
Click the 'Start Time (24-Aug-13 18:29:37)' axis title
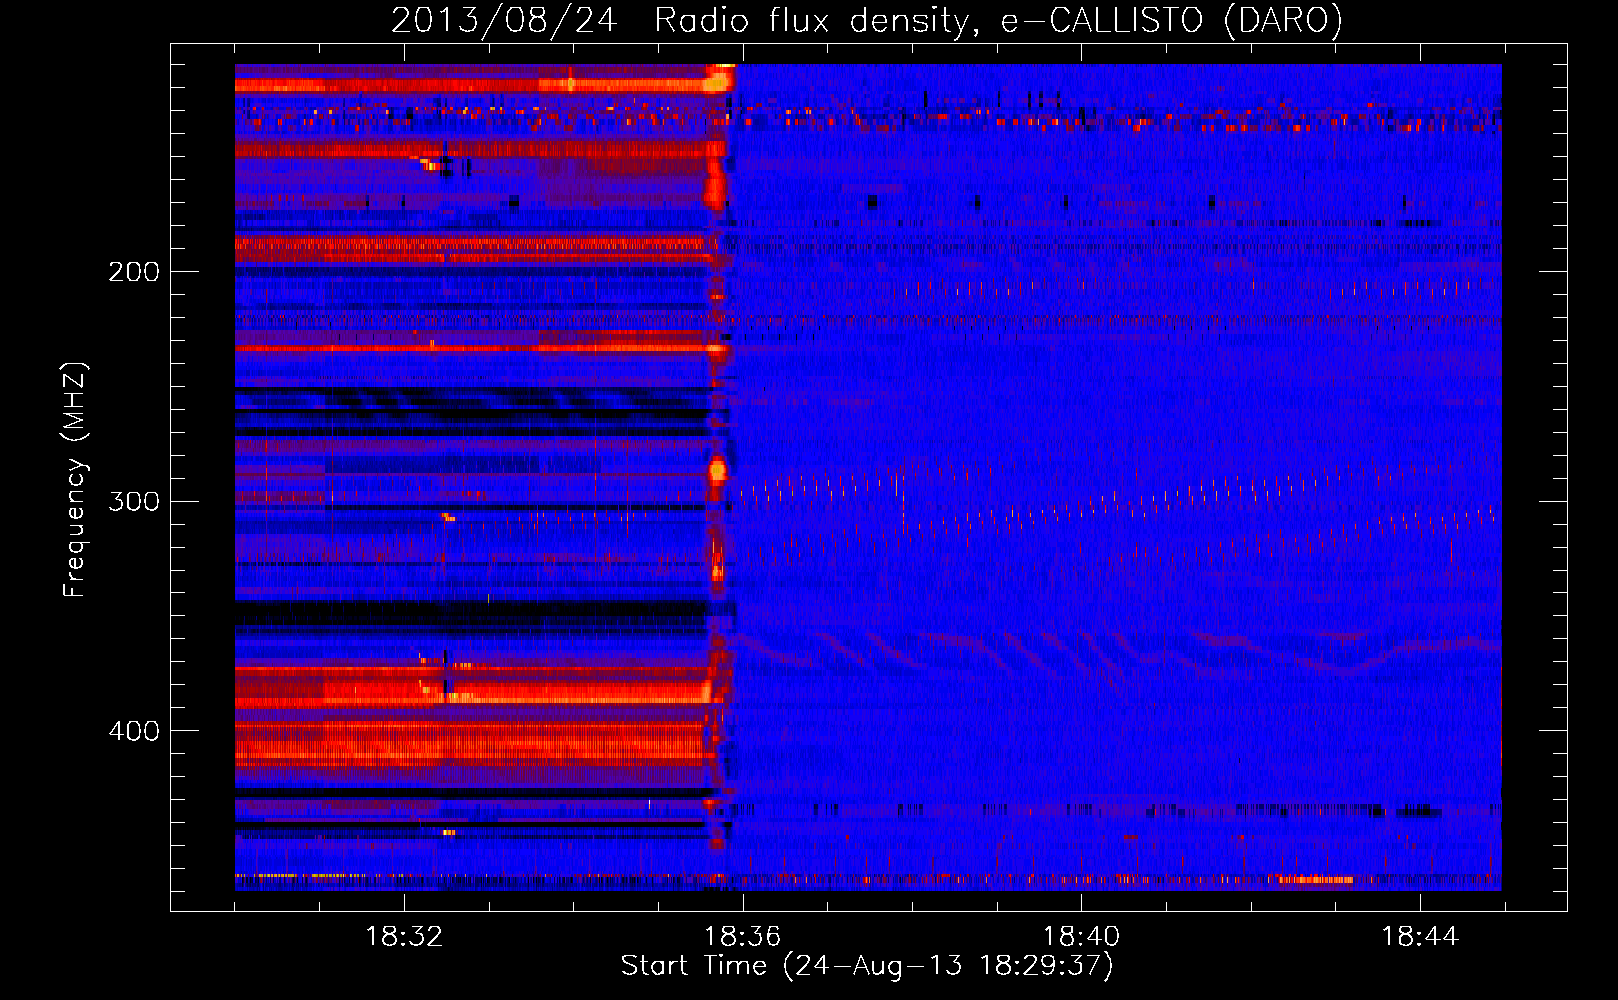pos(867,966)
